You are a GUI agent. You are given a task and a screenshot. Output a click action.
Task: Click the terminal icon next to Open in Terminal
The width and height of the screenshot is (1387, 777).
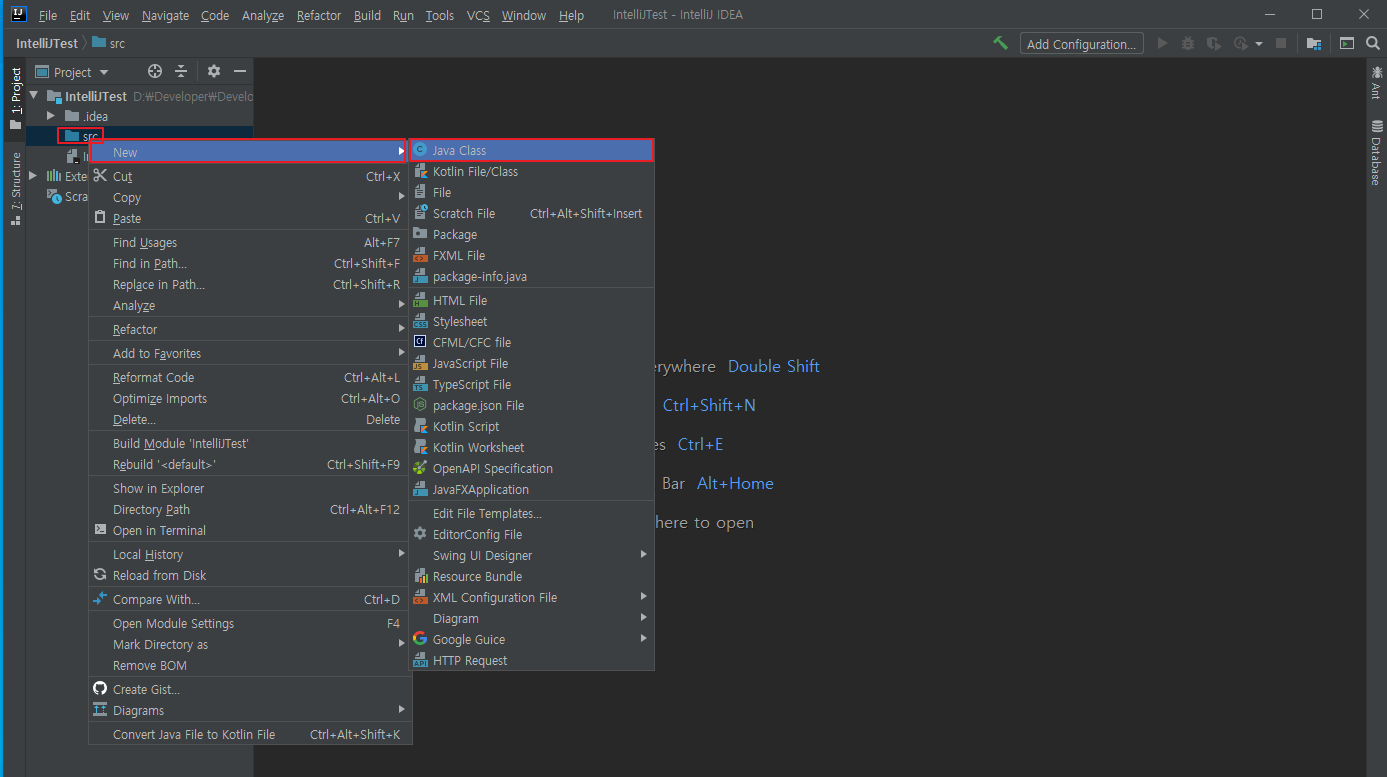point(100,530)
